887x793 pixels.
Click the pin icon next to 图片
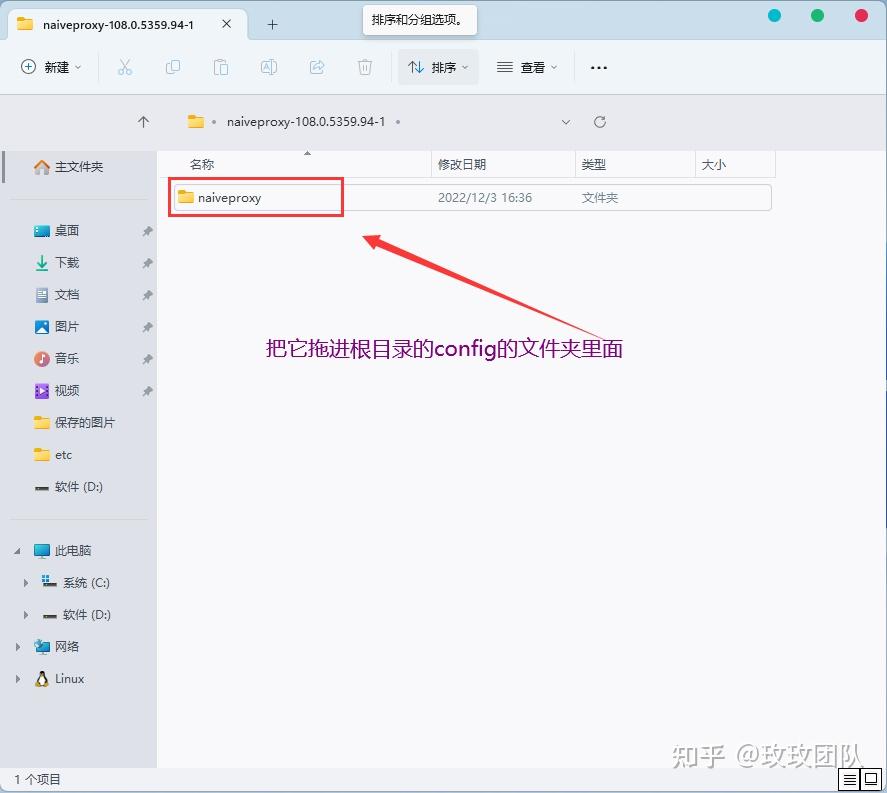tap(147, 327)
